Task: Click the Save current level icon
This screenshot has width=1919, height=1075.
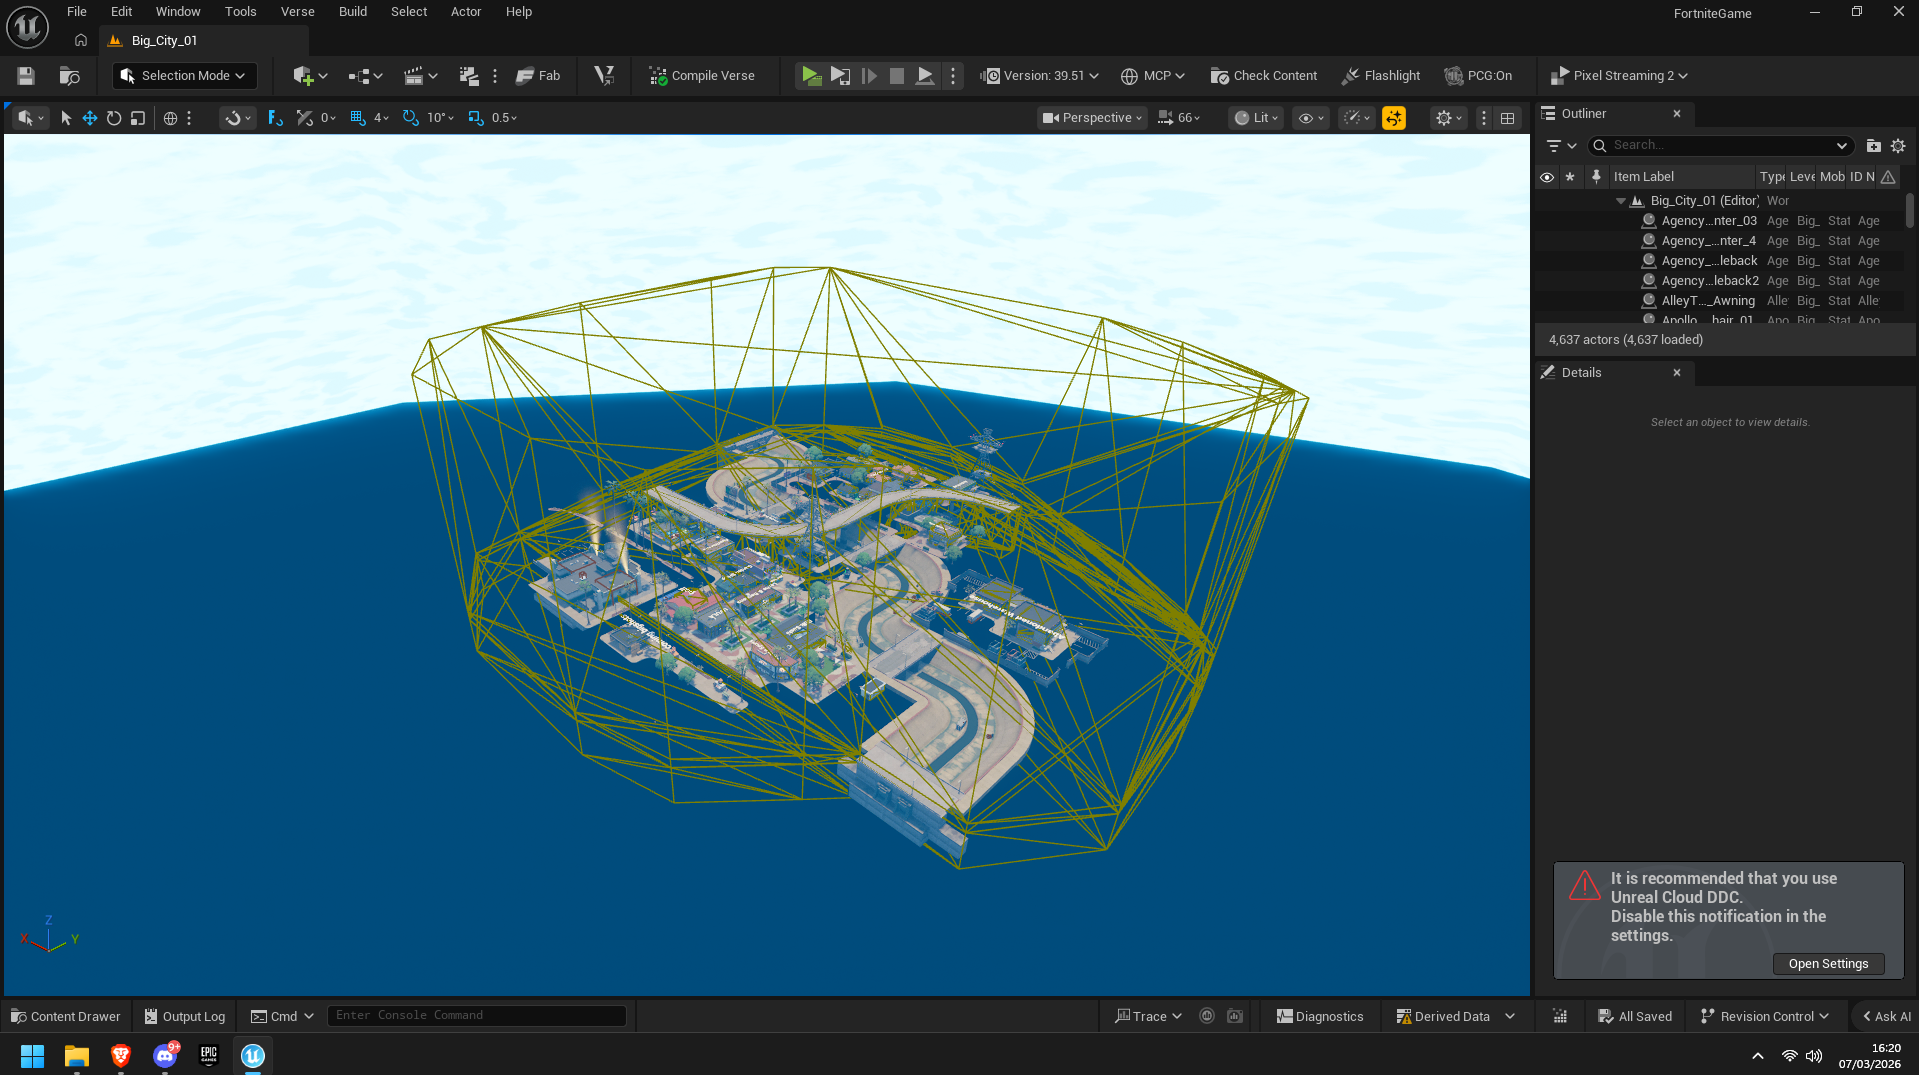Action: click(x=25, y=75)
